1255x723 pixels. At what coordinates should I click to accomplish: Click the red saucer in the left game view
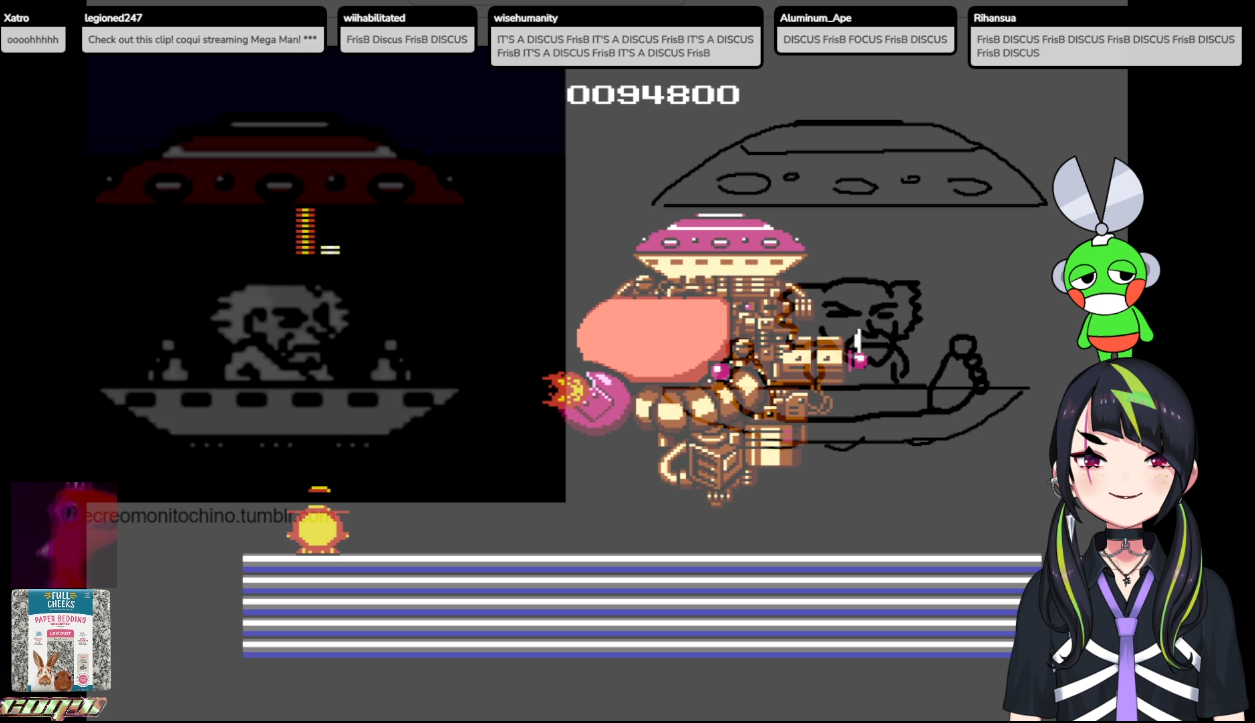pos(280,162)
